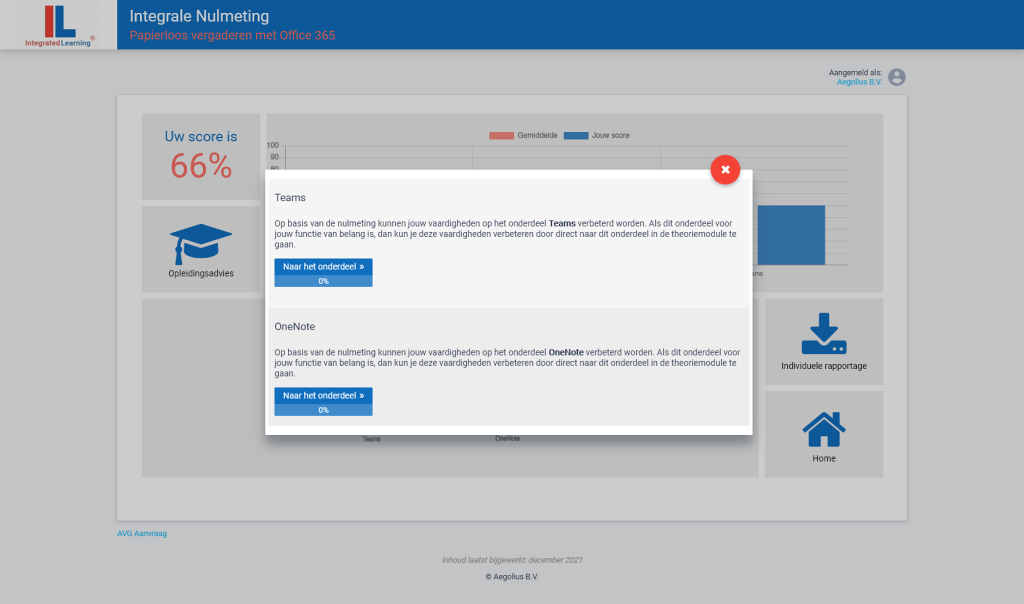Viewport: 1024px width, 604px height.
Task: Click the download report icon
Action: coord(824,334)
